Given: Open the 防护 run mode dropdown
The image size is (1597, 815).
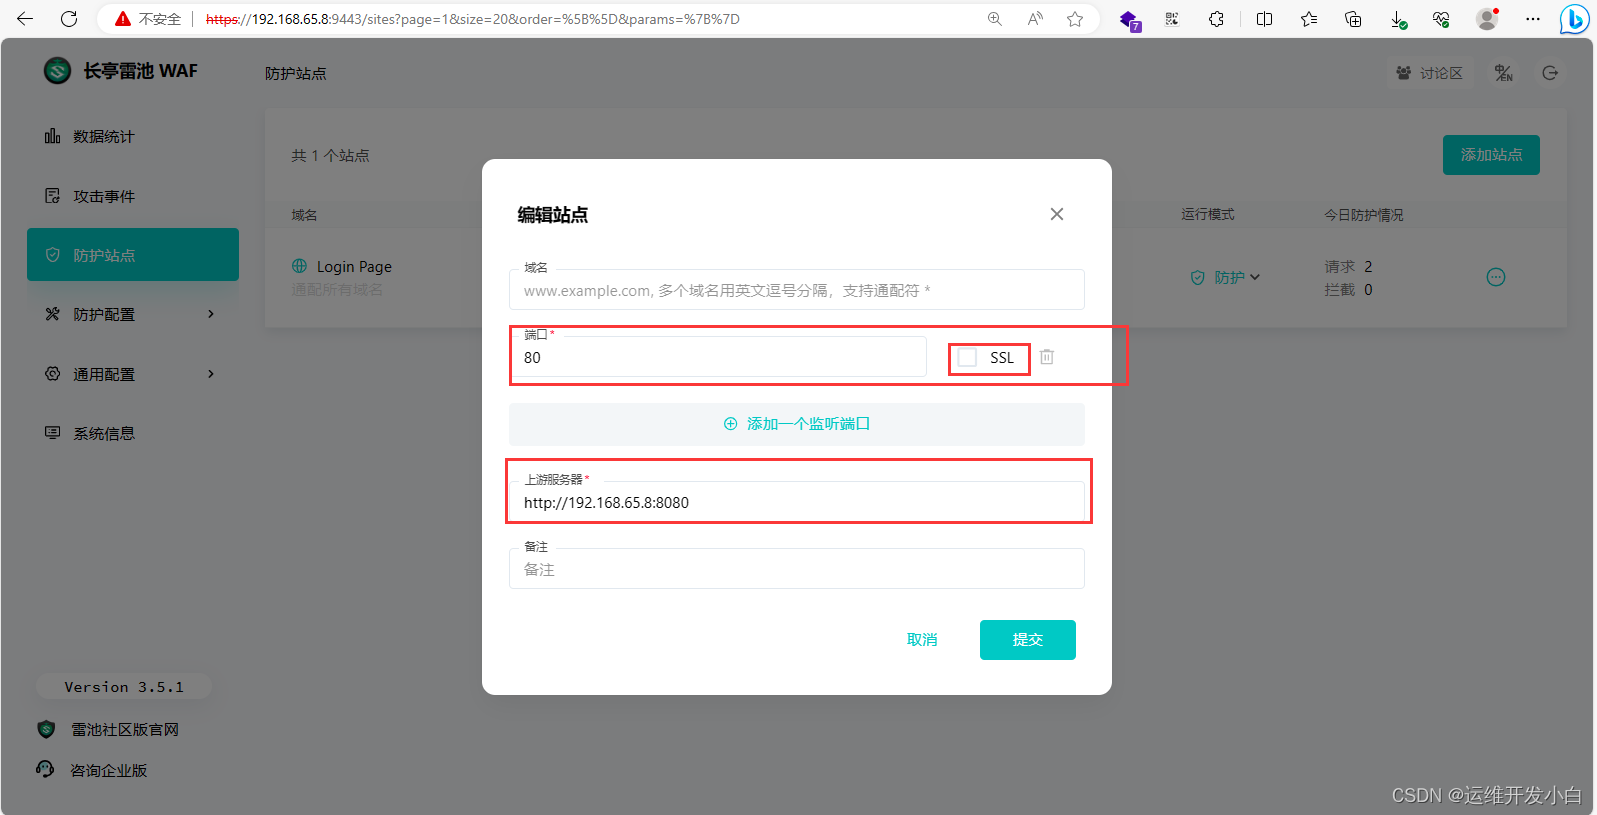Looking at the screenshot, I should (1226, 277).
